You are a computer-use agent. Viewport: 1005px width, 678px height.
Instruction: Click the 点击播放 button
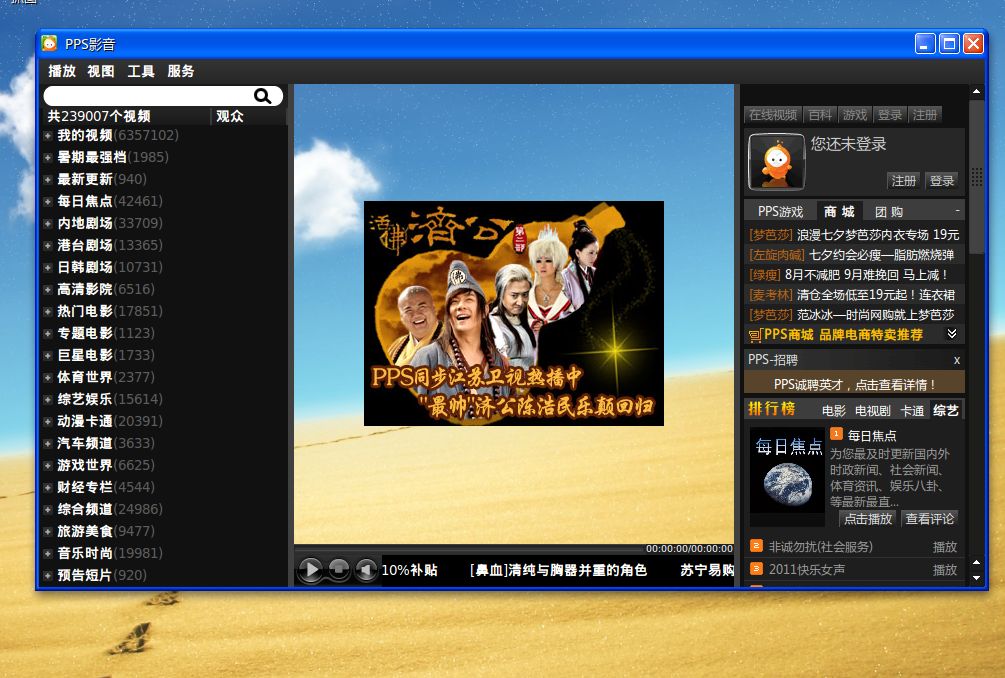pyautogui.click(x=868, y=518)
